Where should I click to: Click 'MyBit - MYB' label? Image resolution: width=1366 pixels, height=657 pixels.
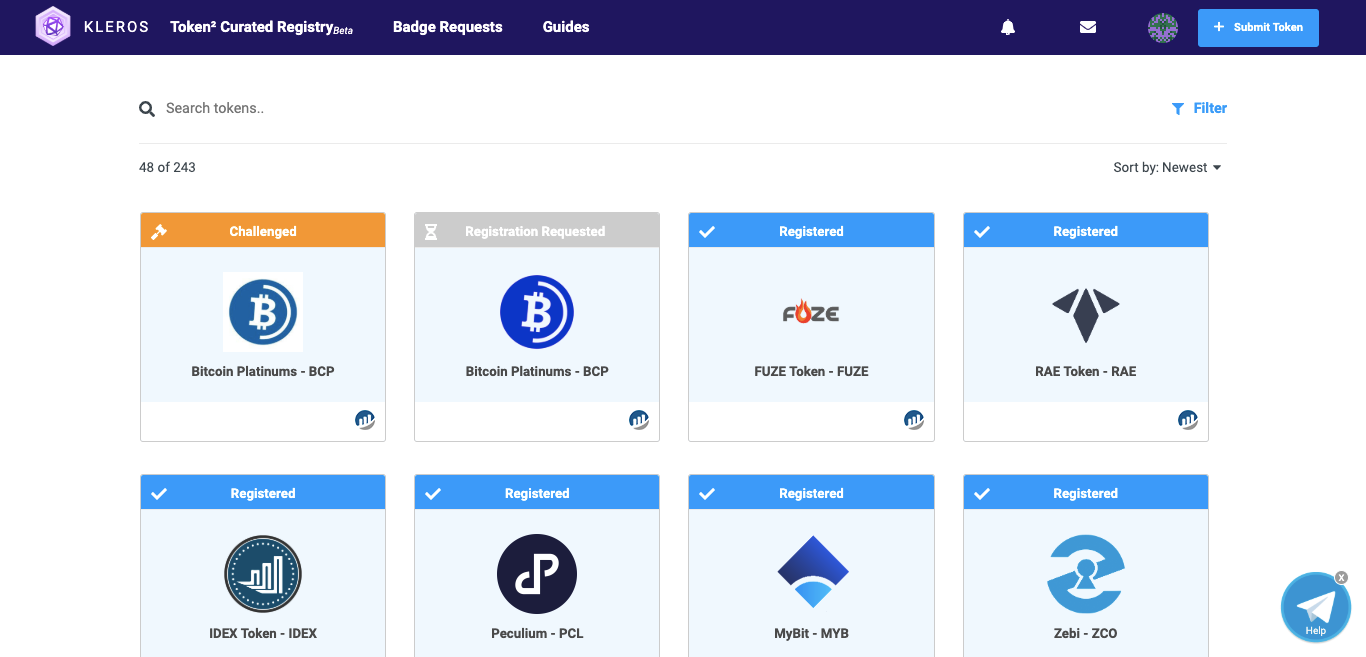(x=811, y=633)
